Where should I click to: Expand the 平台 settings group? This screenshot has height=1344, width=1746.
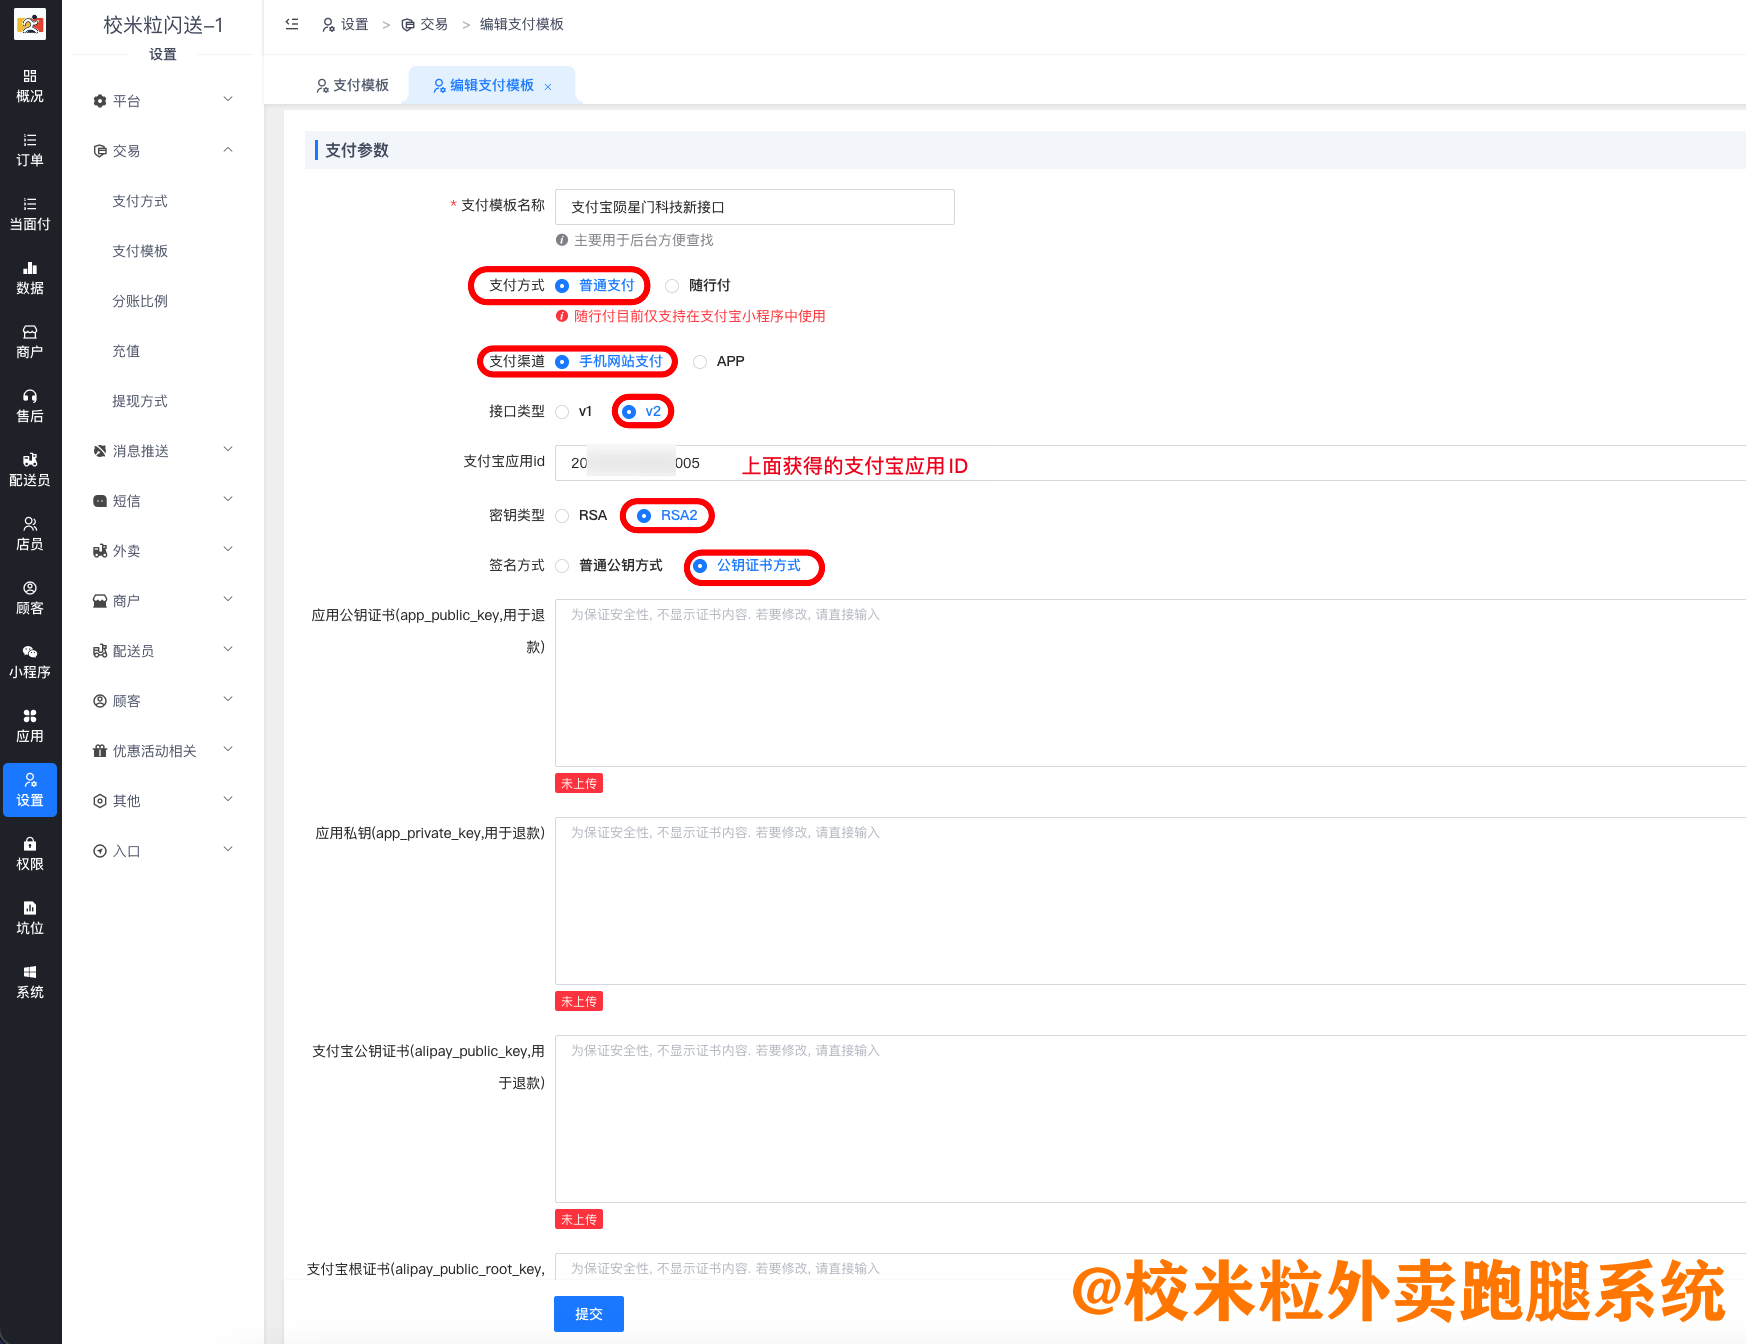163,101
